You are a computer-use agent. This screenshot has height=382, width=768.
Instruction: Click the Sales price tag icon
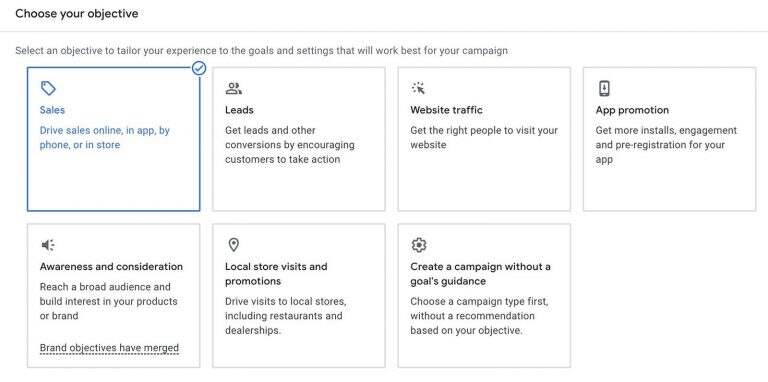pyautogui.click(x=48, y=89)
